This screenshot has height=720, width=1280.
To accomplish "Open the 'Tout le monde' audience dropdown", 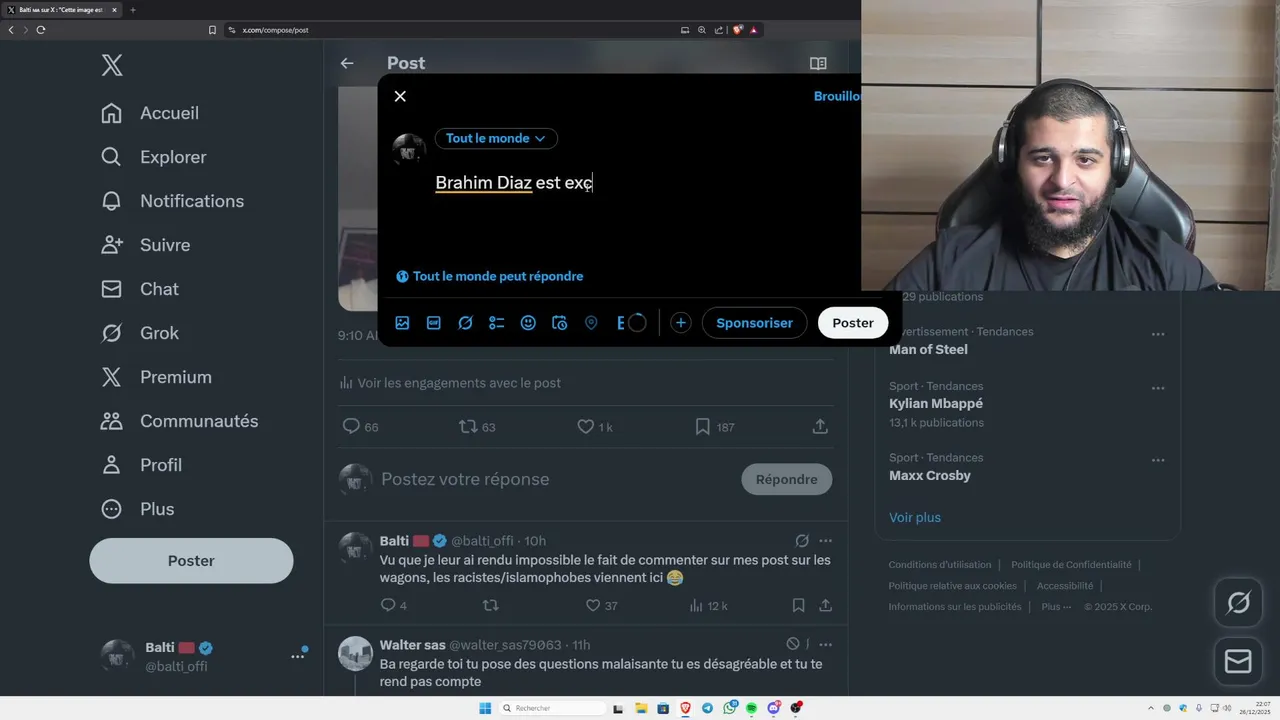I will click(496, 138).
